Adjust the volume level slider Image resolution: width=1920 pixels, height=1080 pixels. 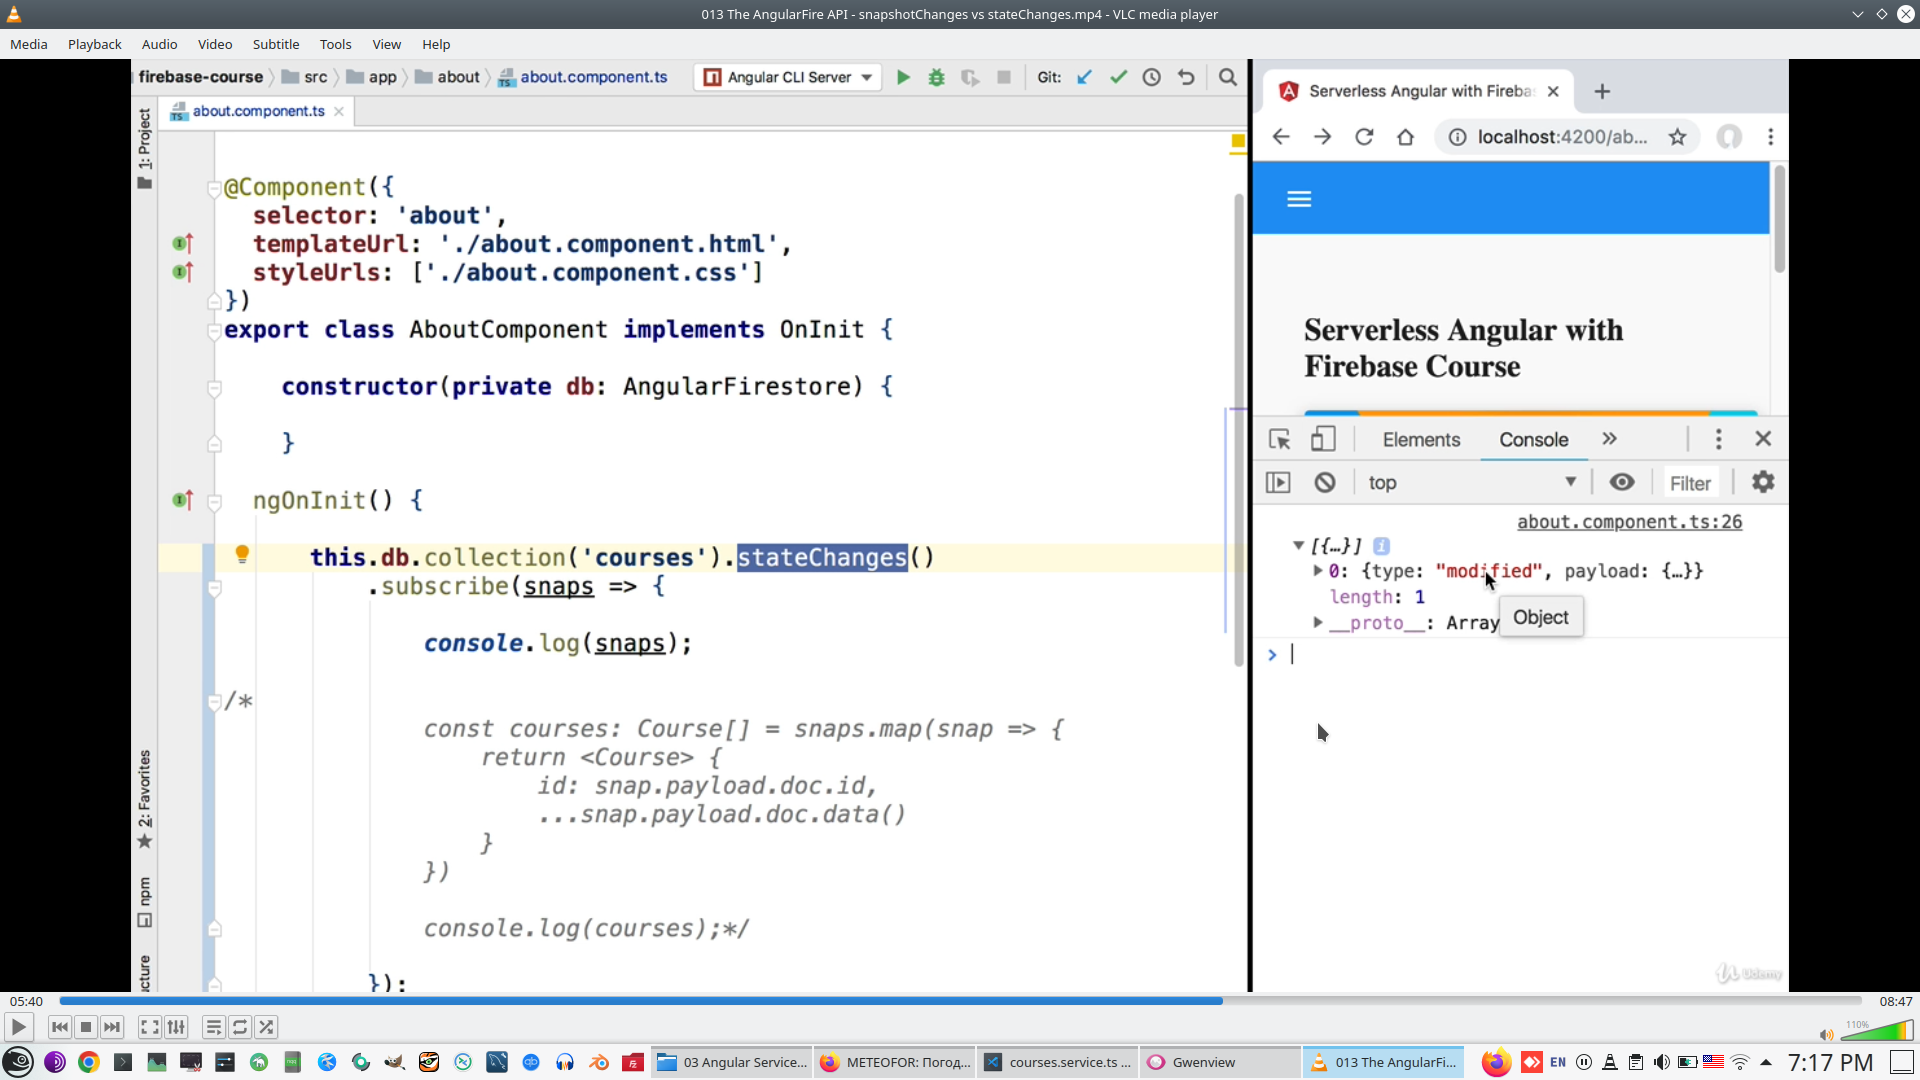(x=1877, y=1032)
